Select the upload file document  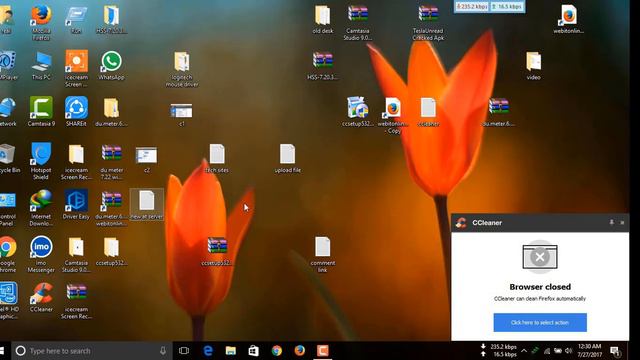click(x=287, y=158)
